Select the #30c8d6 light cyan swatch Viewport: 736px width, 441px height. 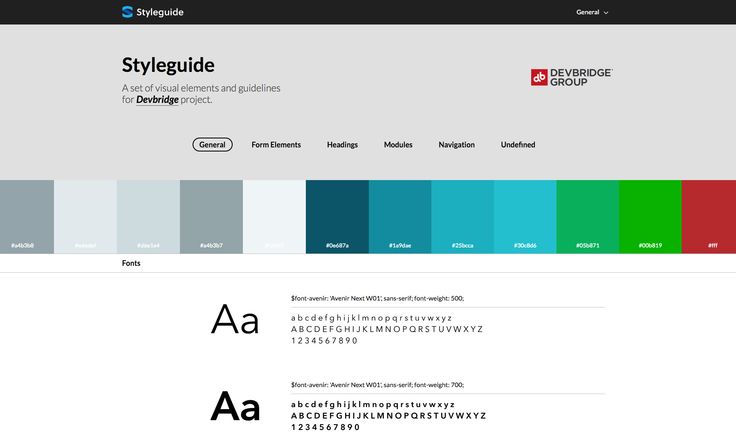tap(525, 217)
